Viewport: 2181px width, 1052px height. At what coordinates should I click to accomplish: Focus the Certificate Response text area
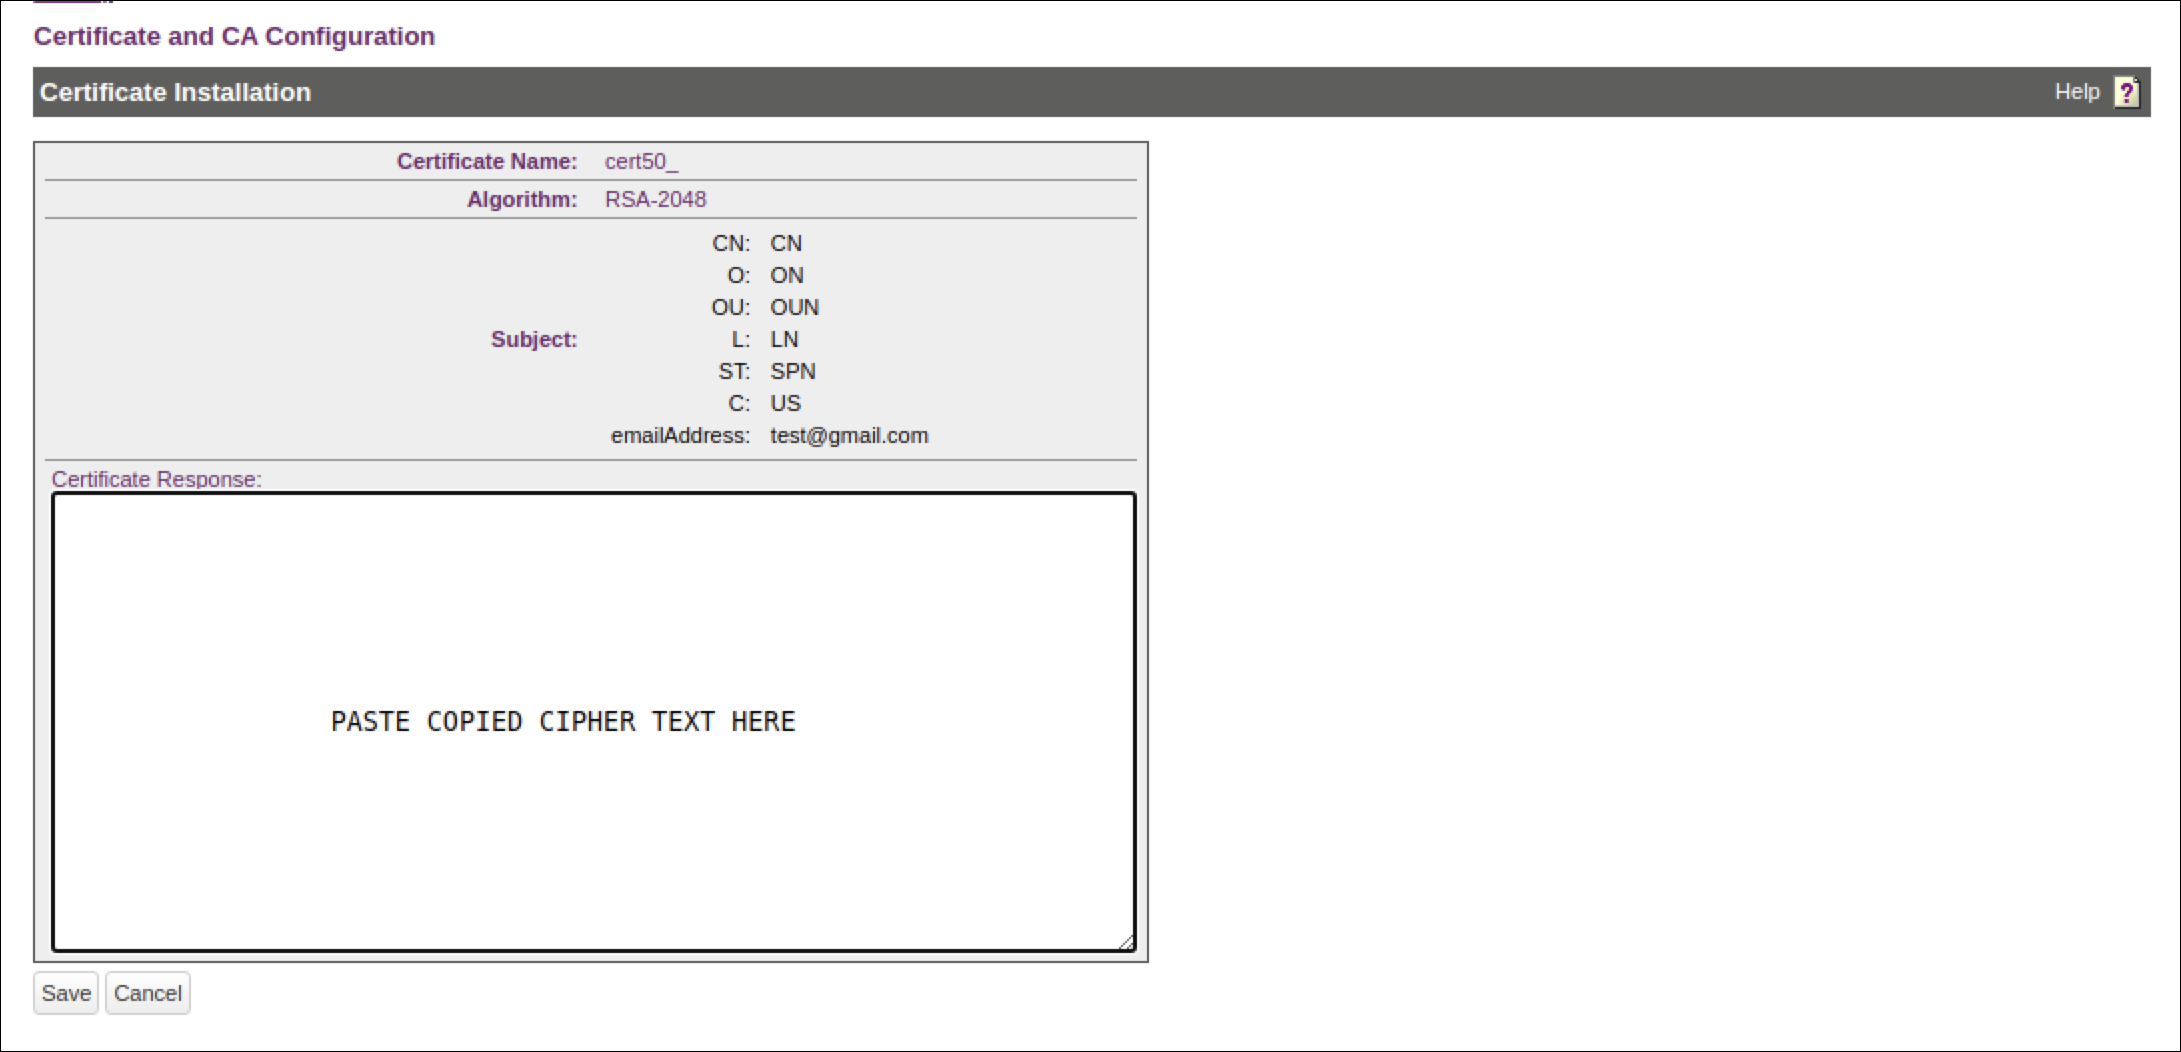click(593, 600)
